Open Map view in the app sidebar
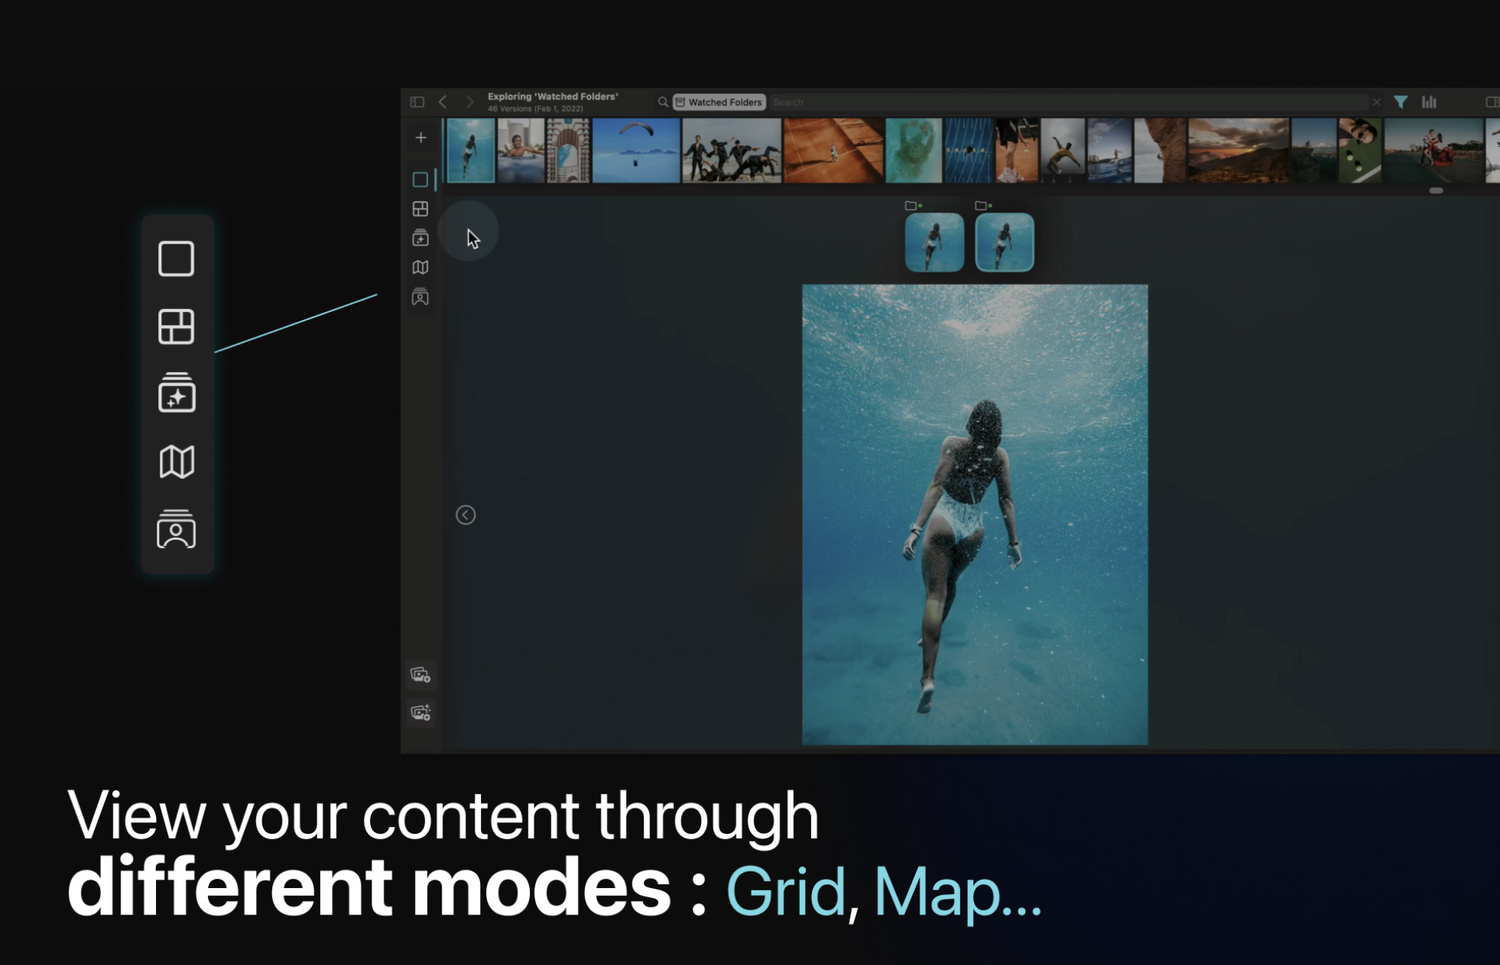Screen dimensions: 1500x965 (x=420, y=267)
